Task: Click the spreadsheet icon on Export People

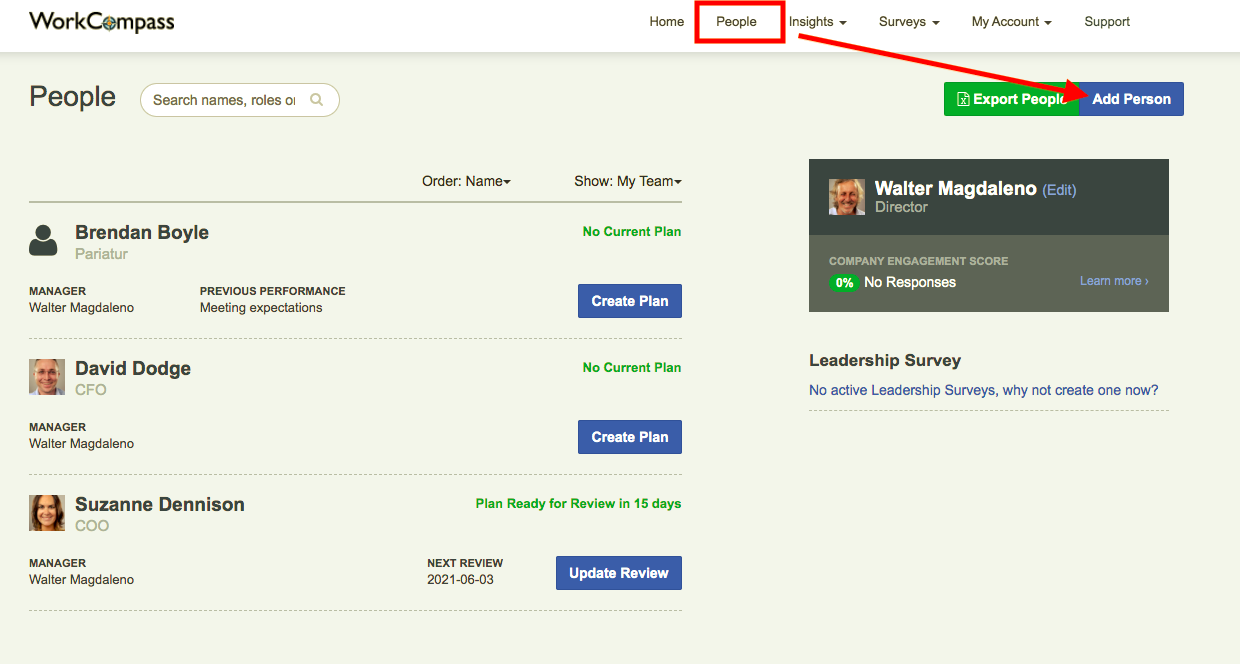Action: coord(962,99)
